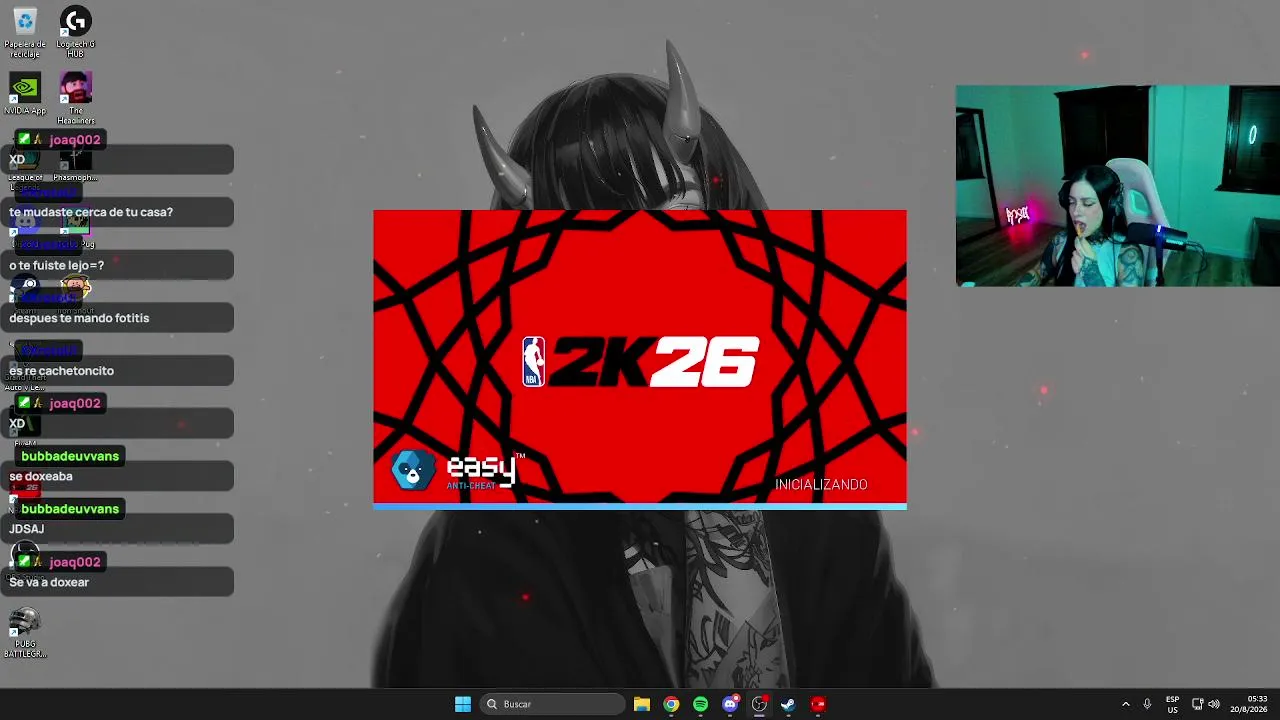Launch Logitech G HUB from the desktop
Screen dimensions: 1280x720
coord(76,30)
